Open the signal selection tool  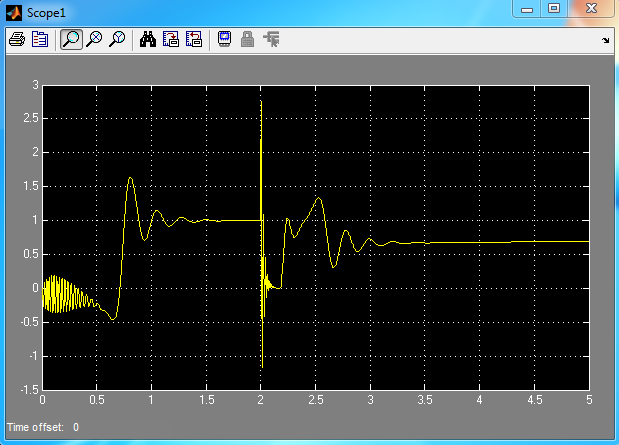[271, 40]
